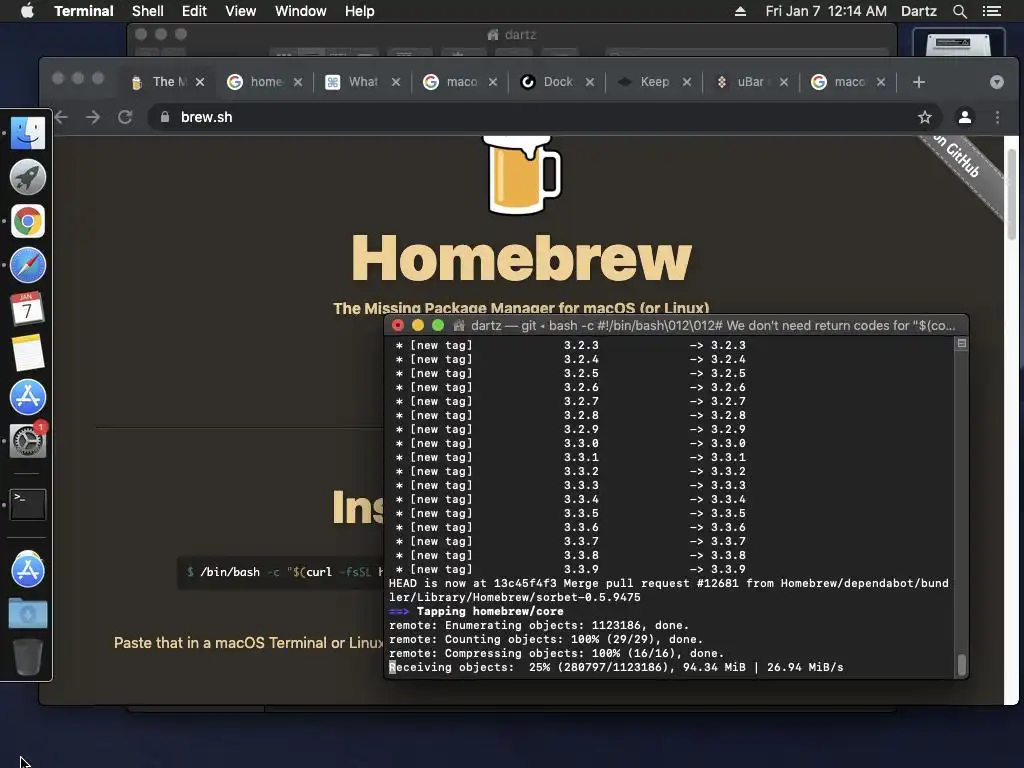Click the eject icon in menu bar
The height and width of the screenshot is (768, 1024).
pyautogui.click(x=740, y=11)
